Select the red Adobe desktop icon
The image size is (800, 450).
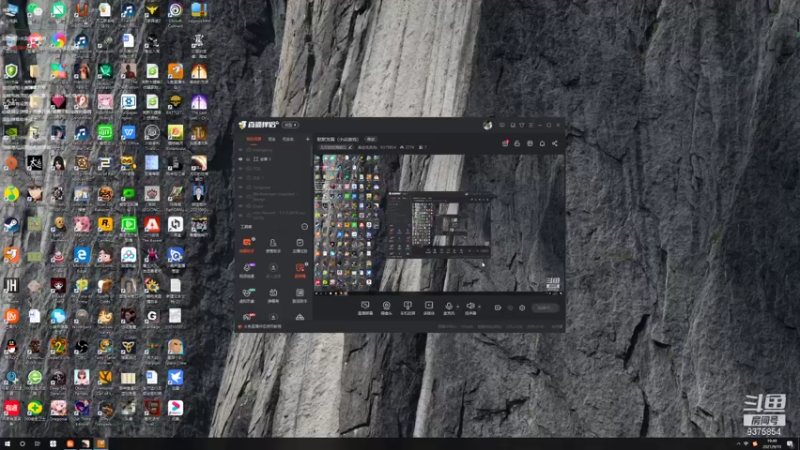[152, 224]
